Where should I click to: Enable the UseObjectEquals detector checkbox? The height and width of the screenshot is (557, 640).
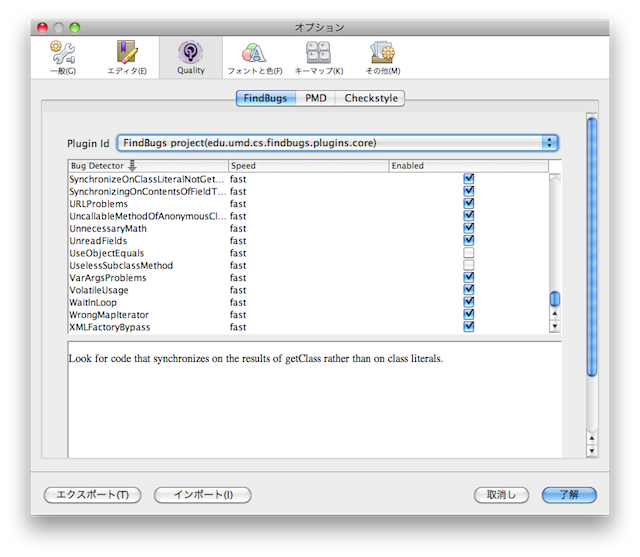pos(468,253)
